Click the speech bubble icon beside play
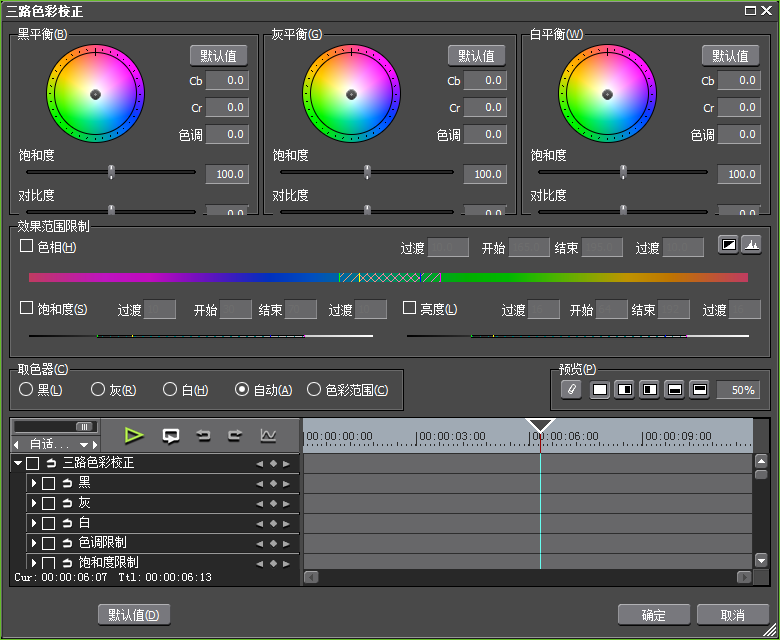Viewport: 780px width, 640px height. [x=171, y=435]
